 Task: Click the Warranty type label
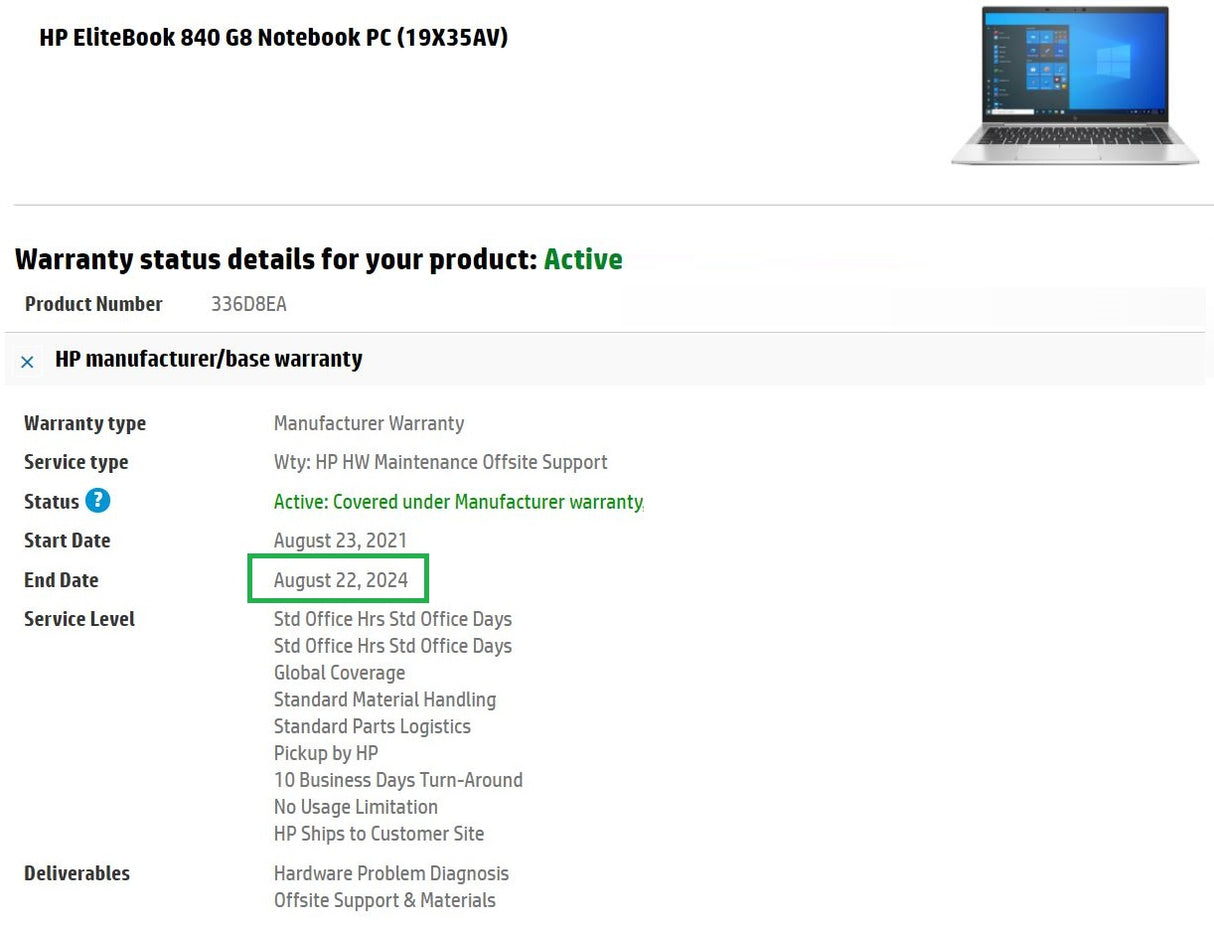pos(84,423)
